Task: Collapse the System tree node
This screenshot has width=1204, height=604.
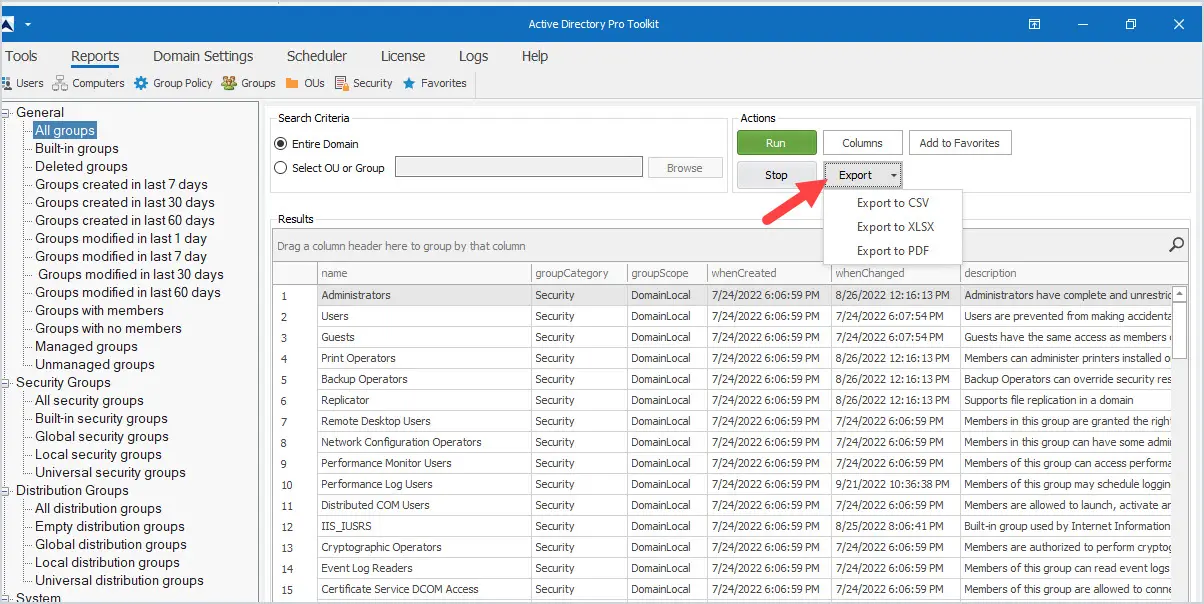Action: (x=7, y=598)
